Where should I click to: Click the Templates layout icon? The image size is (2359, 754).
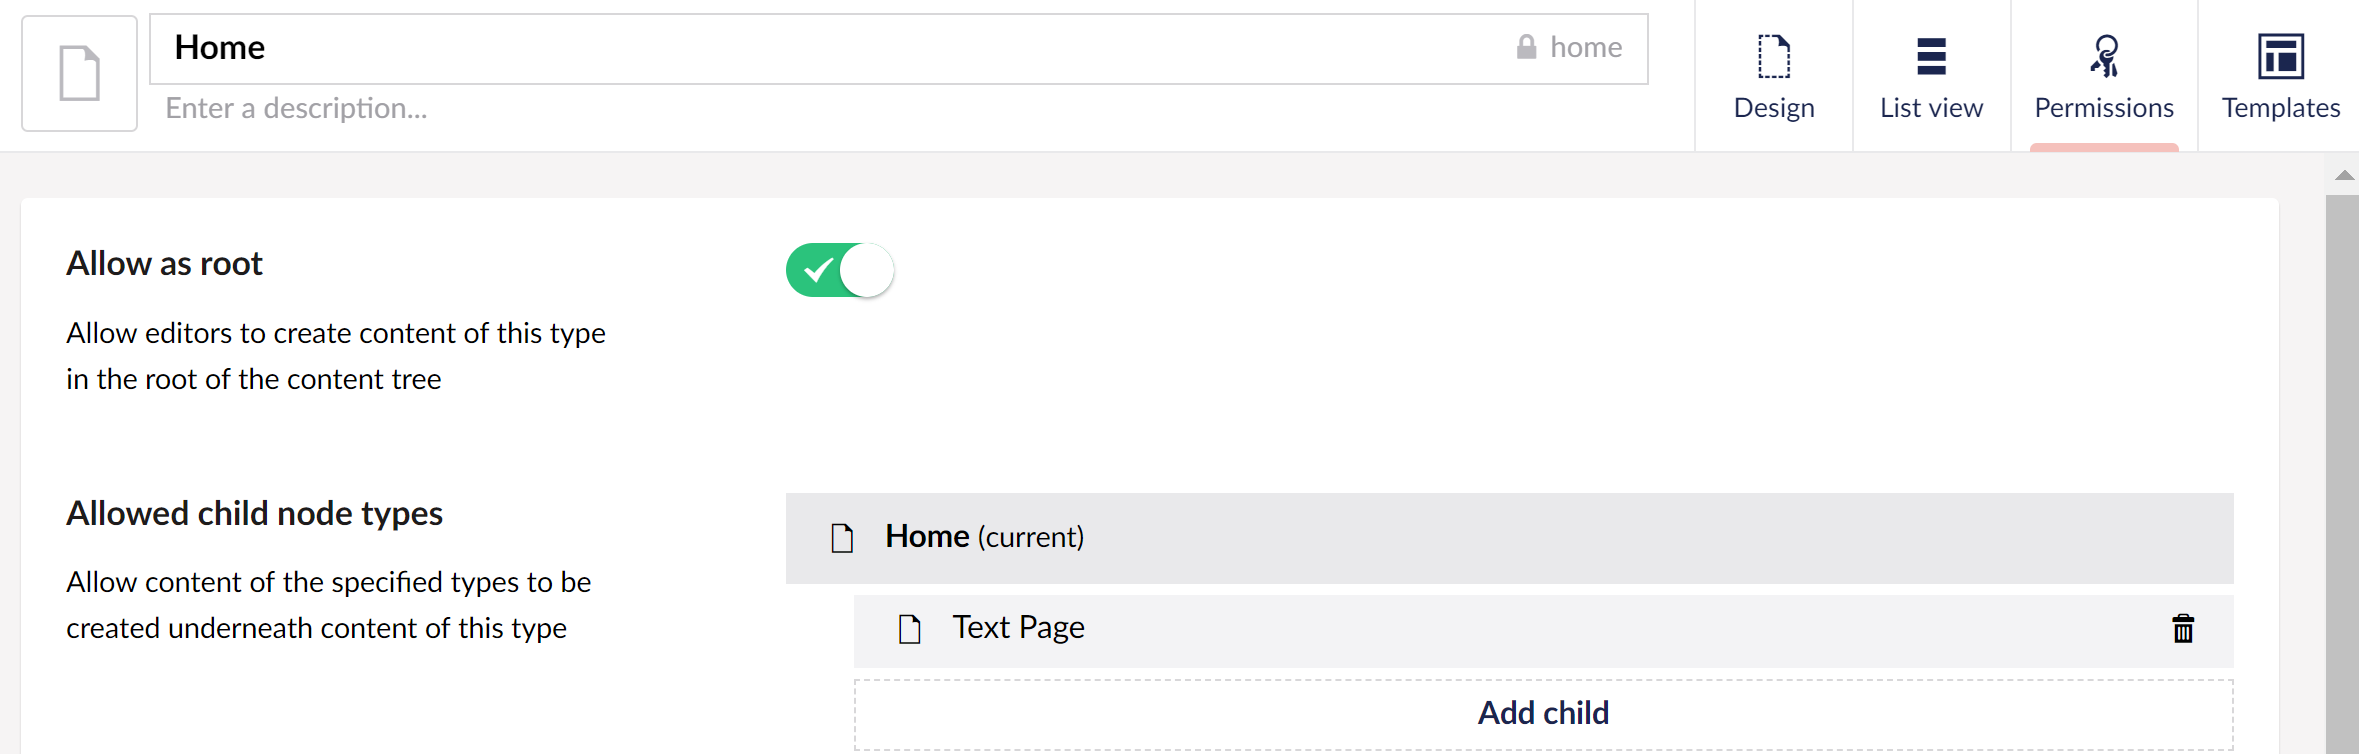click(2281, 56)
